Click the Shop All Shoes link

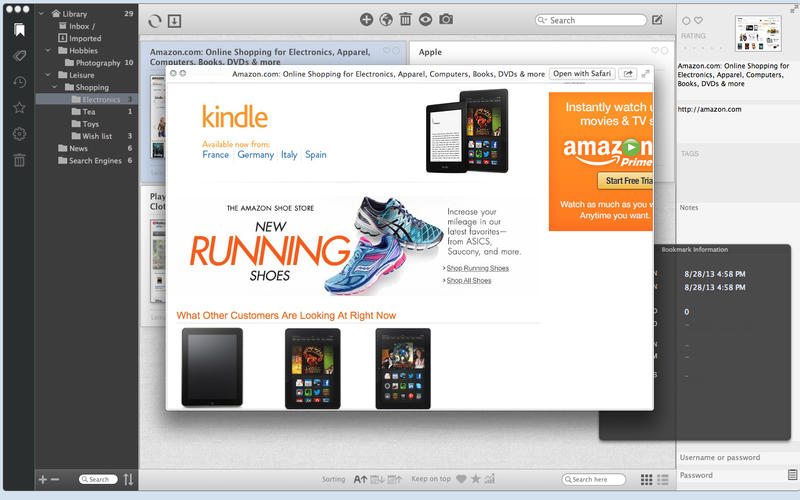click(469, 281)
